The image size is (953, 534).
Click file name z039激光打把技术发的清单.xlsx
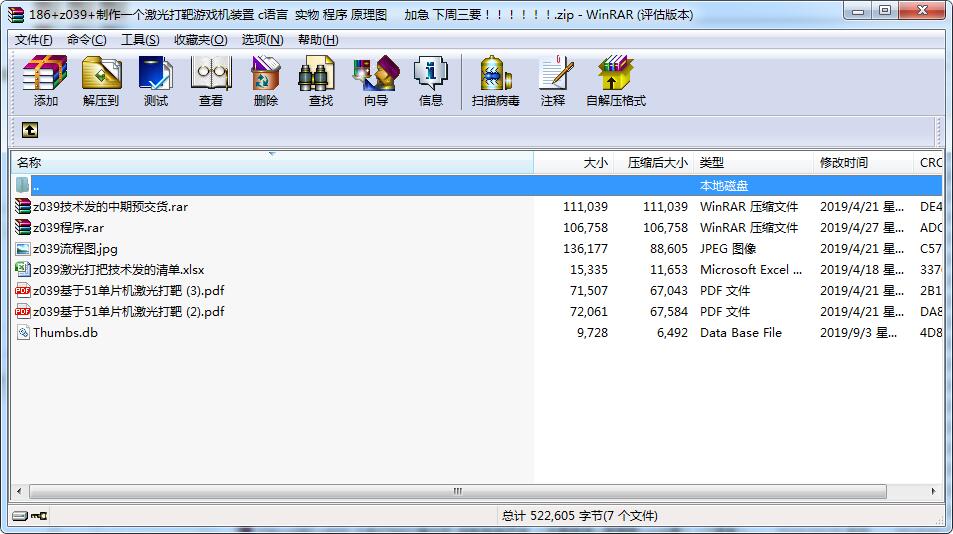coord(119,269)
